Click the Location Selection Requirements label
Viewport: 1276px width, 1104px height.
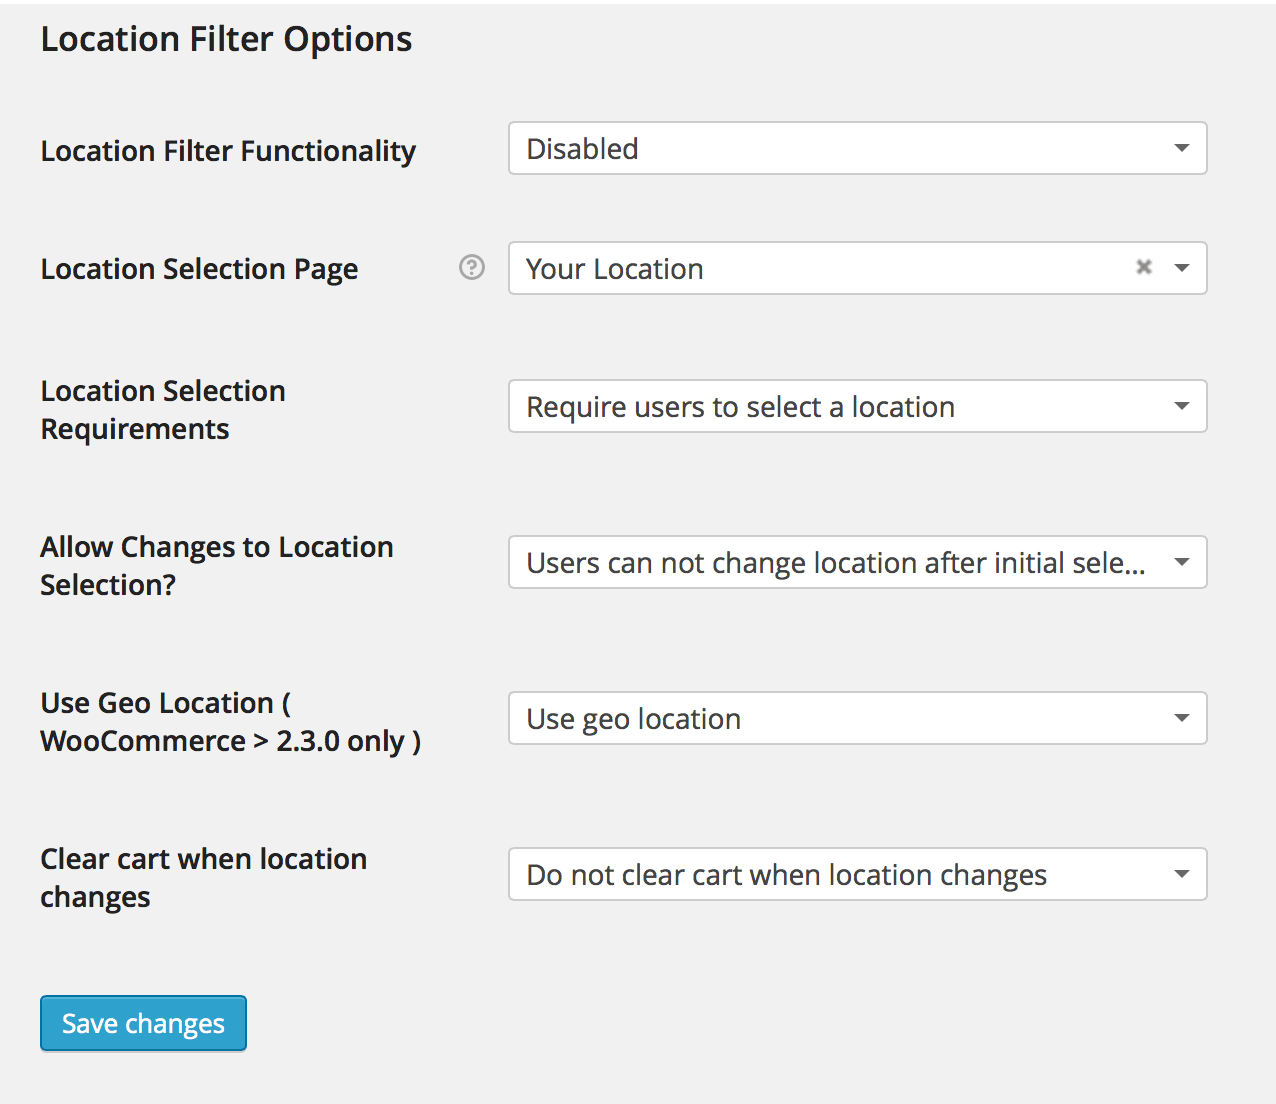(x=163, y=408)
